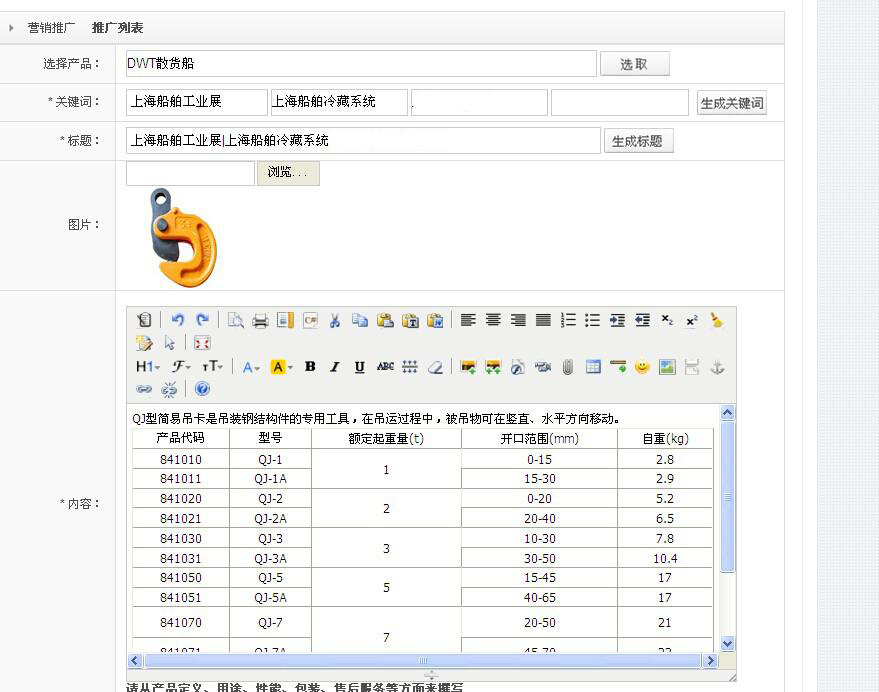Pick a highlight color from the yellow swatch
This screenshot has height=692, width=879.
click(x=278, y=367)
